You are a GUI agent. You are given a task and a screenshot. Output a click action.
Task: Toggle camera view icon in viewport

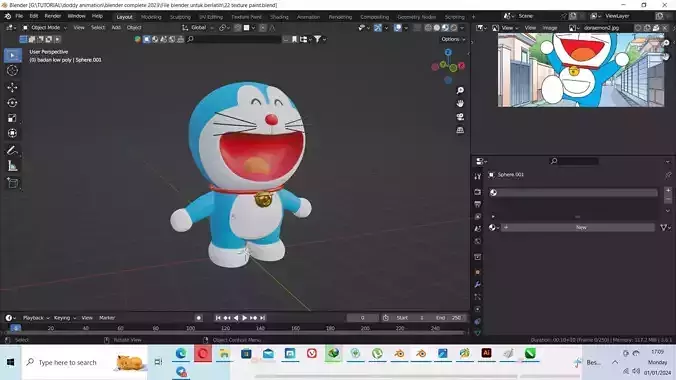pyautogui.click(x=460, y=117)
